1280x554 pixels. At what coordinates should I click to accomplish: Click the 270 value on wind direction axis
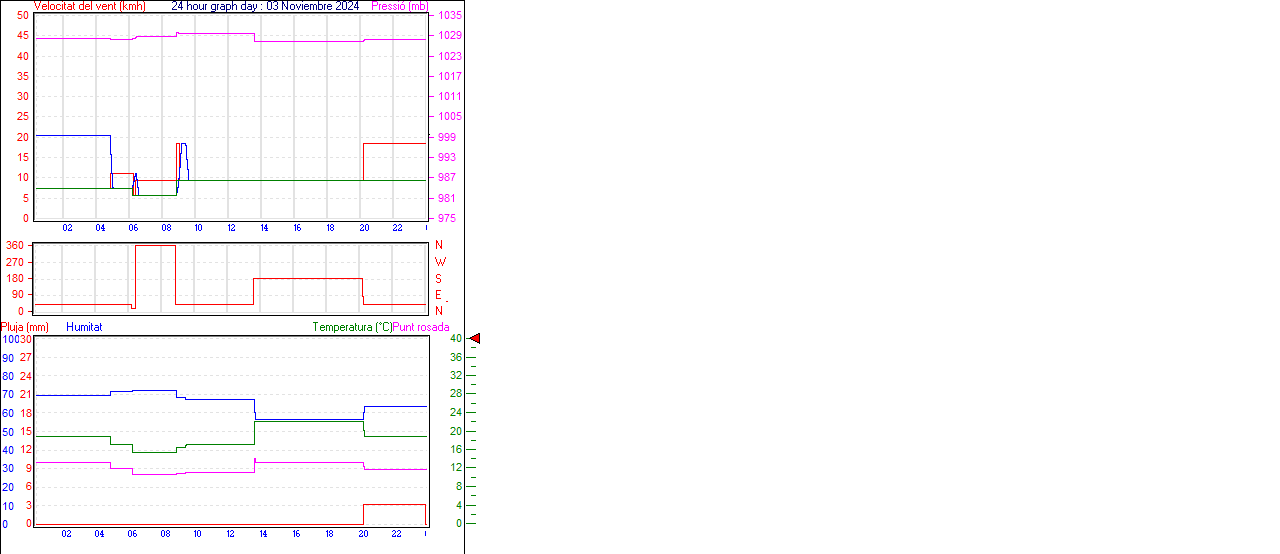[15, 262]
